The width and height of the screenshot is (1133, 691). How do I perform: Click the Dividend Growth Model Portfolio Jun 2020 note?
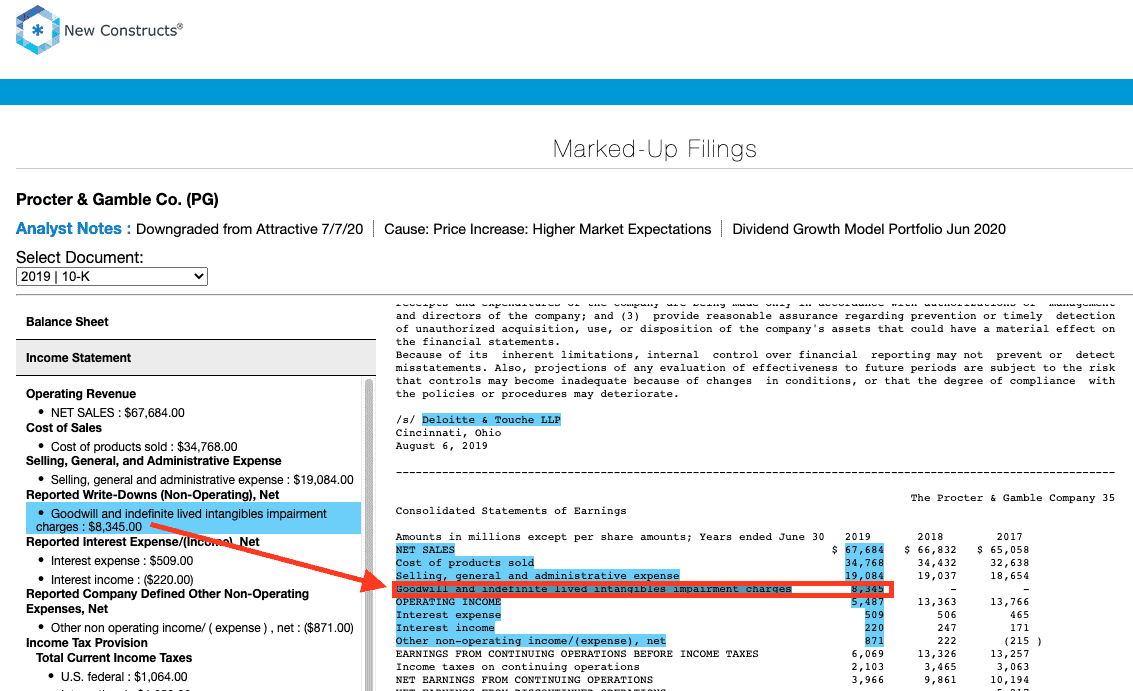869,229
